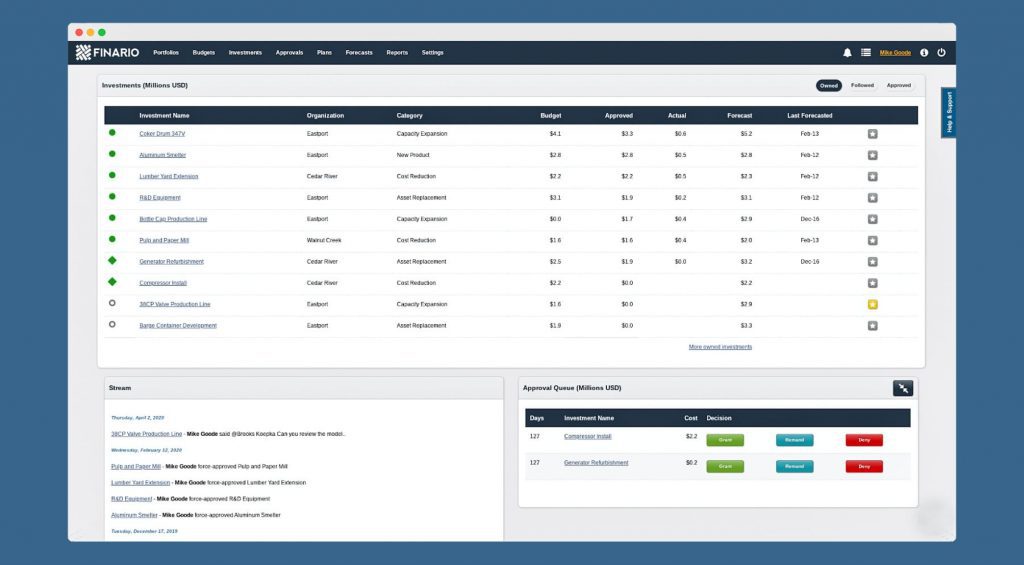Screen dimensions: 1024x565
Task: Open Generator Refurbishment link in Approval Queue
Action: 596,462
